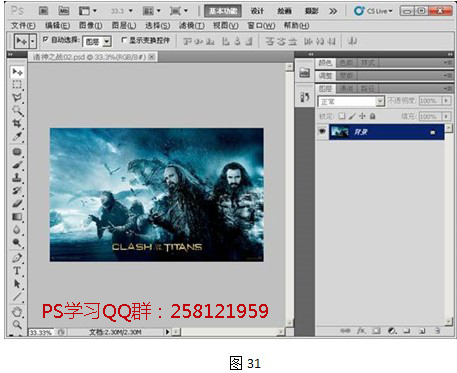This screenshot has width=457, height=373.
Task: Enable the 显示变换控件 checkbox
Action: coord(124,40)
